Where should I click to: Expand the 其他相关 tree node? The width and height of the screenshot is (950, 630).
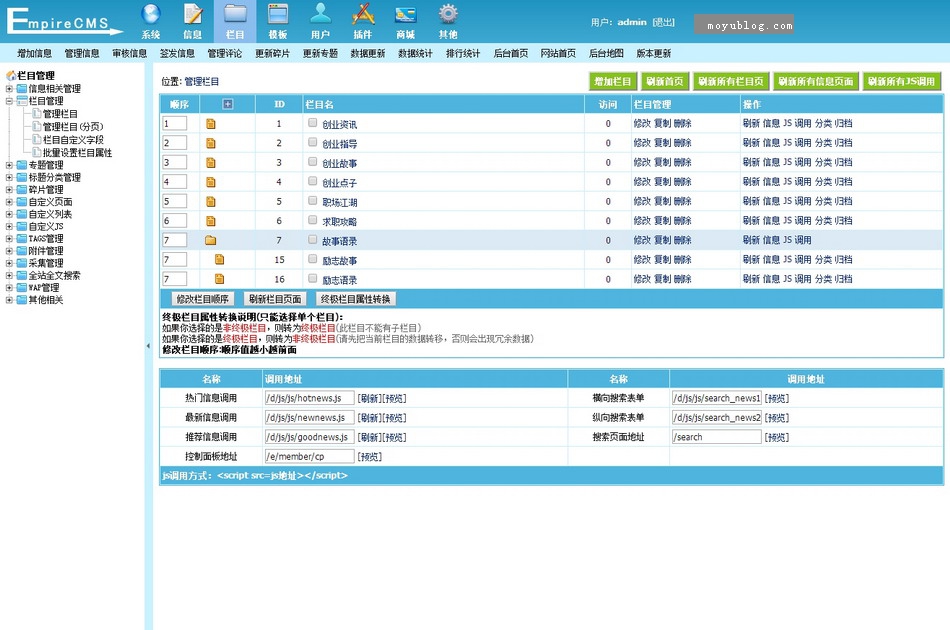pyautogui.click(x=9, y=300)
